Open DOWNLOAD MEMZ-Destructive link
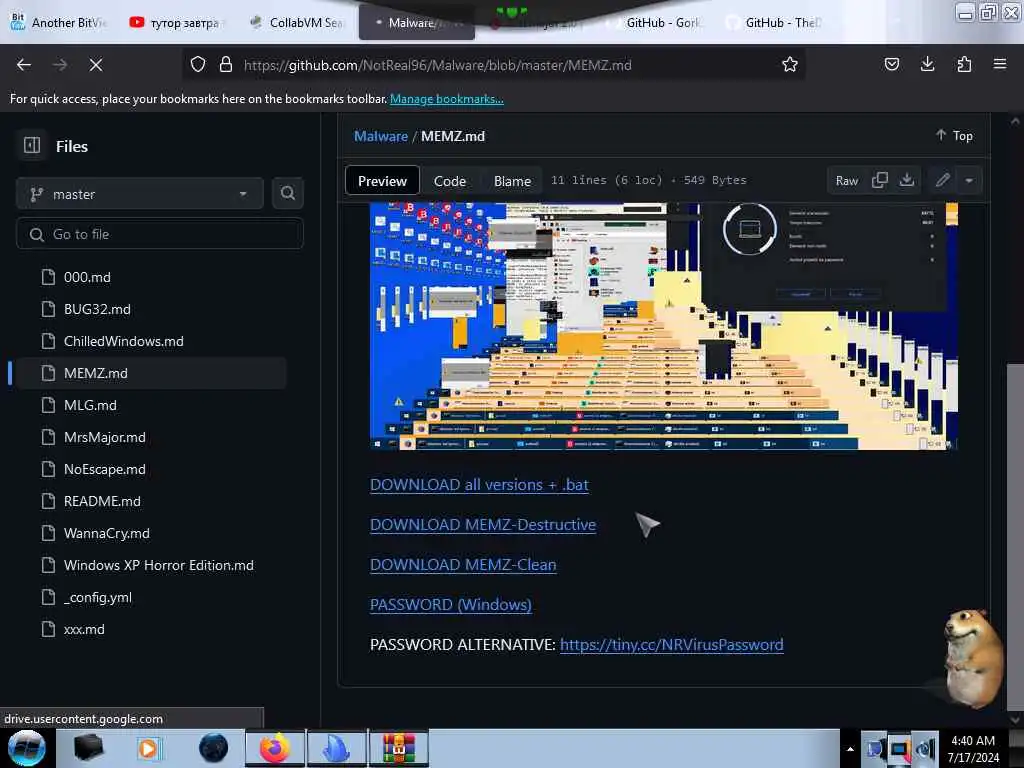The image size is (1024, 768). tap(483, 524)
